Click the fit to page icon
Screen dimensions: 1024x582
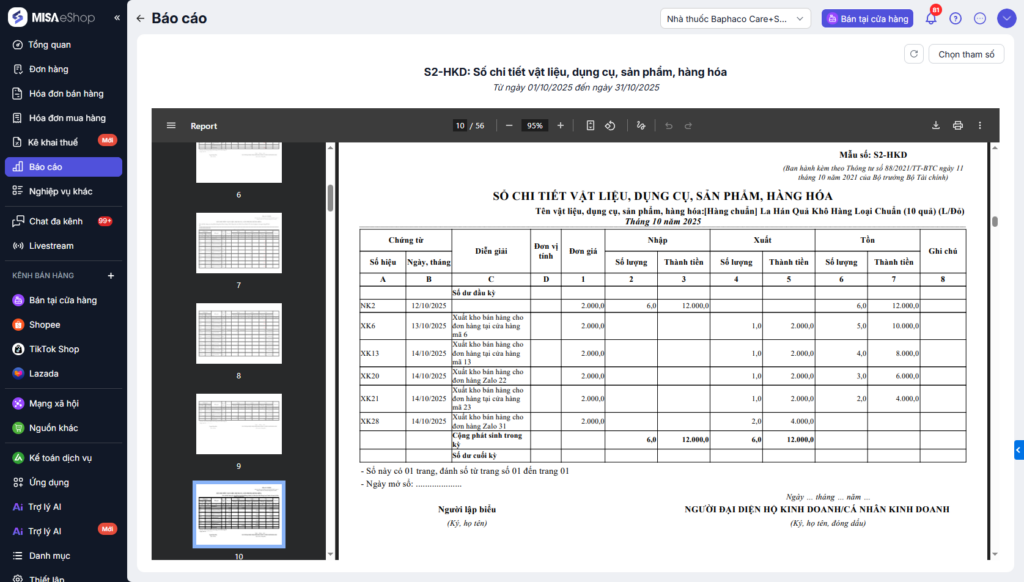point(590,125)
